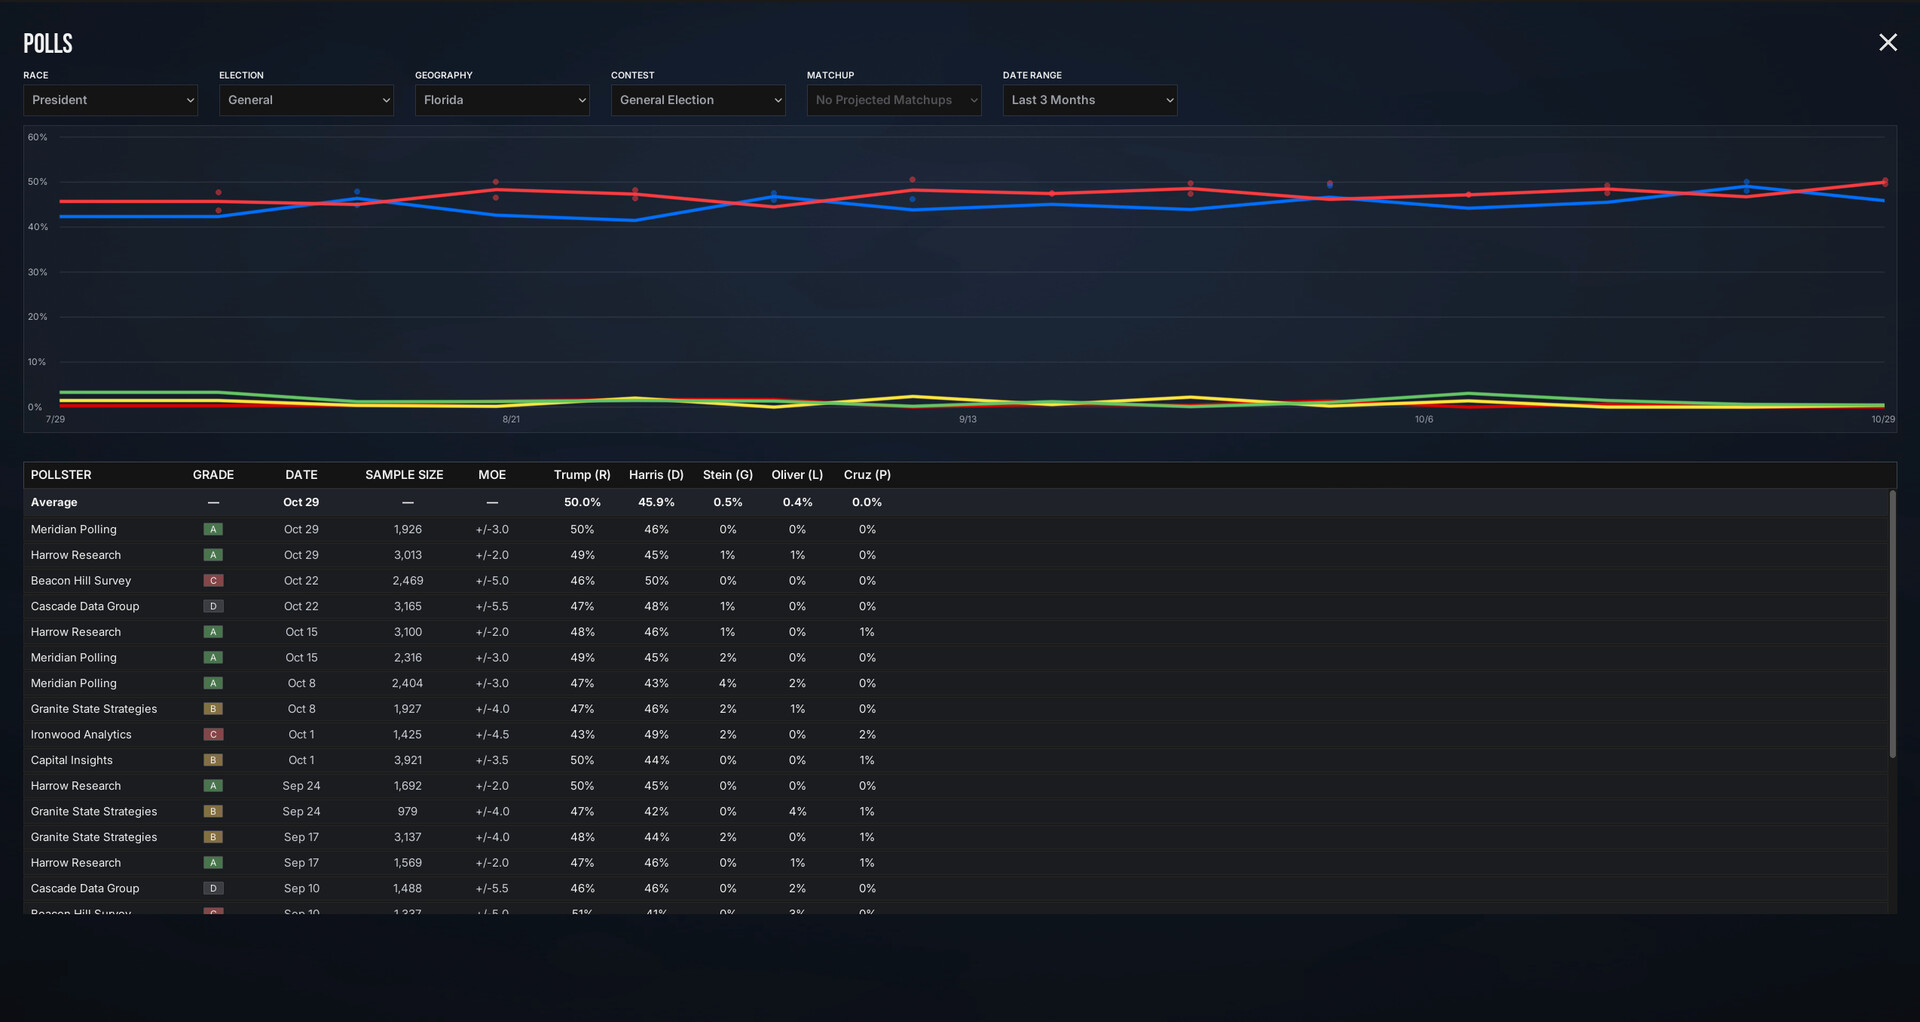
Task: Click grade D badge for Cascade Data Group Oct 22
Action: 213,606
